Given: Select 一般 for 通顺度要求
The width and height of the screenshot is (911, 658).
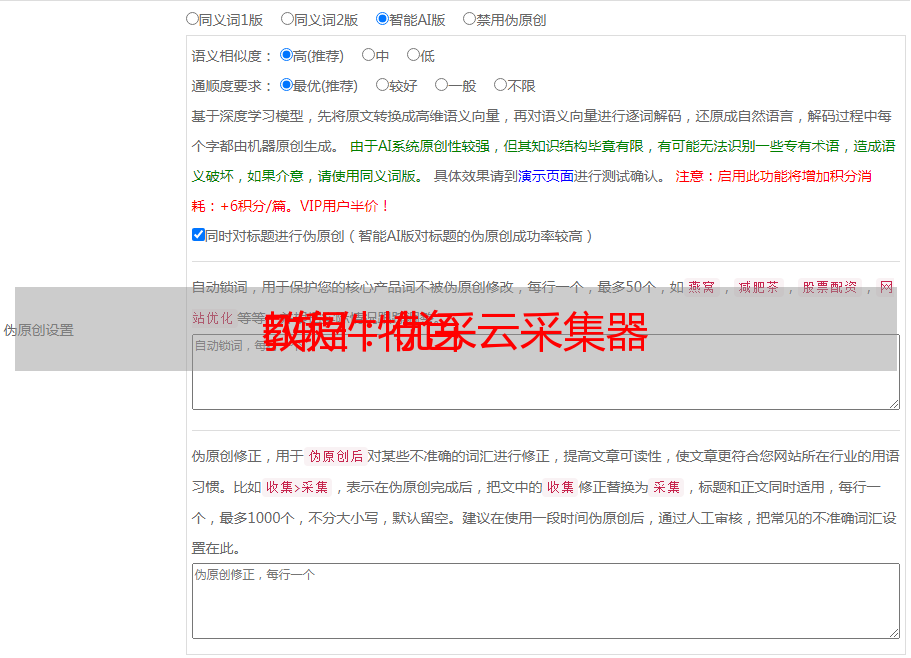Looking at the screenshot, I should click(x=441, y=86).
